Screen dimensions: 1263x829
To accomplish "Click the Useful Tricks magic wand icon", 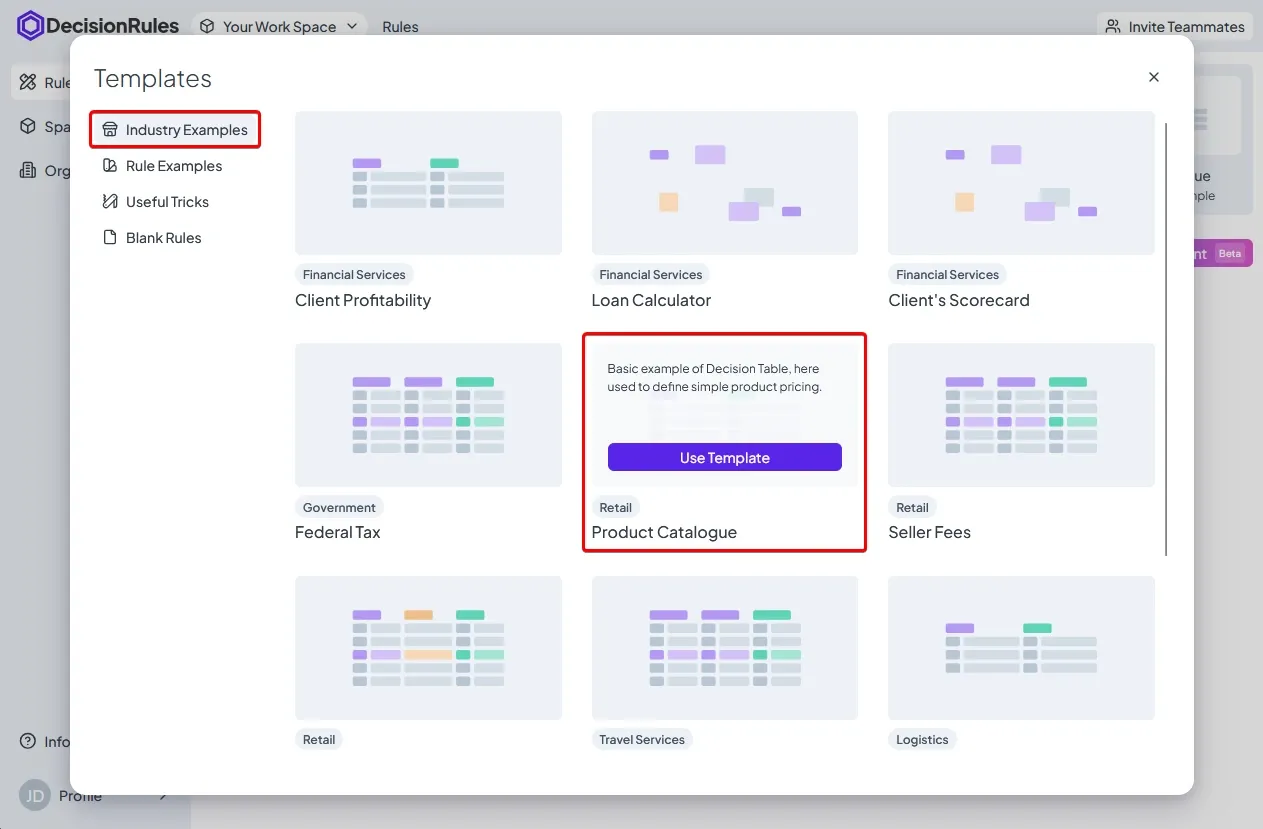I will 110,202.
